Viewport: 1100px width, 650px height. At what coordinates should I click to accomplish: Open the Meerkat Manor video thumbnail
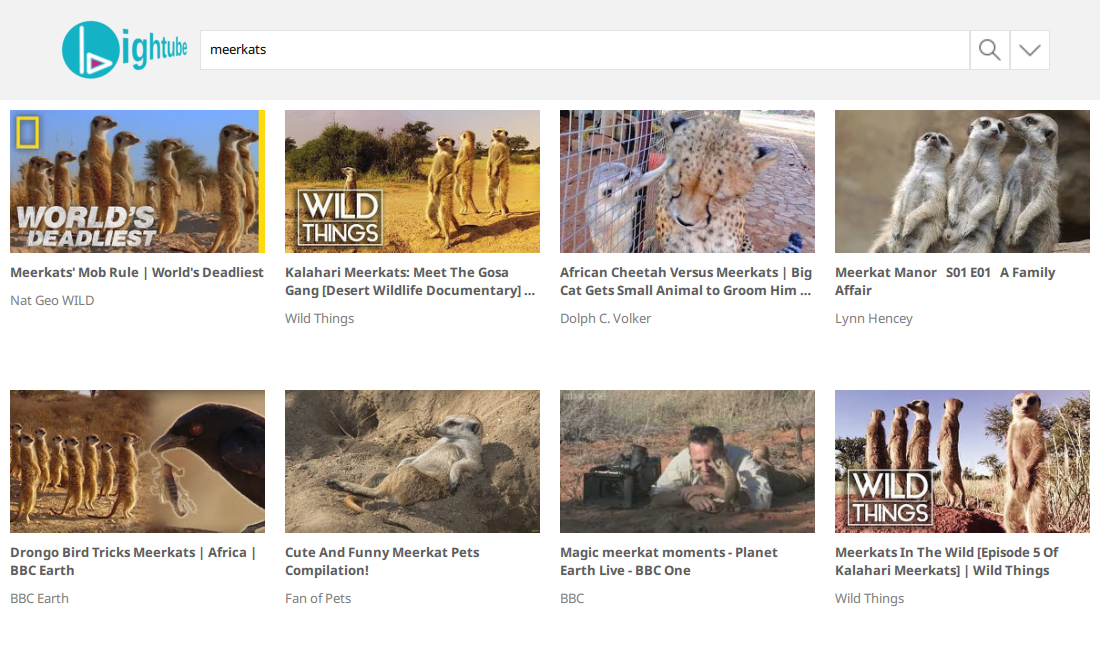tap(962, 181)
